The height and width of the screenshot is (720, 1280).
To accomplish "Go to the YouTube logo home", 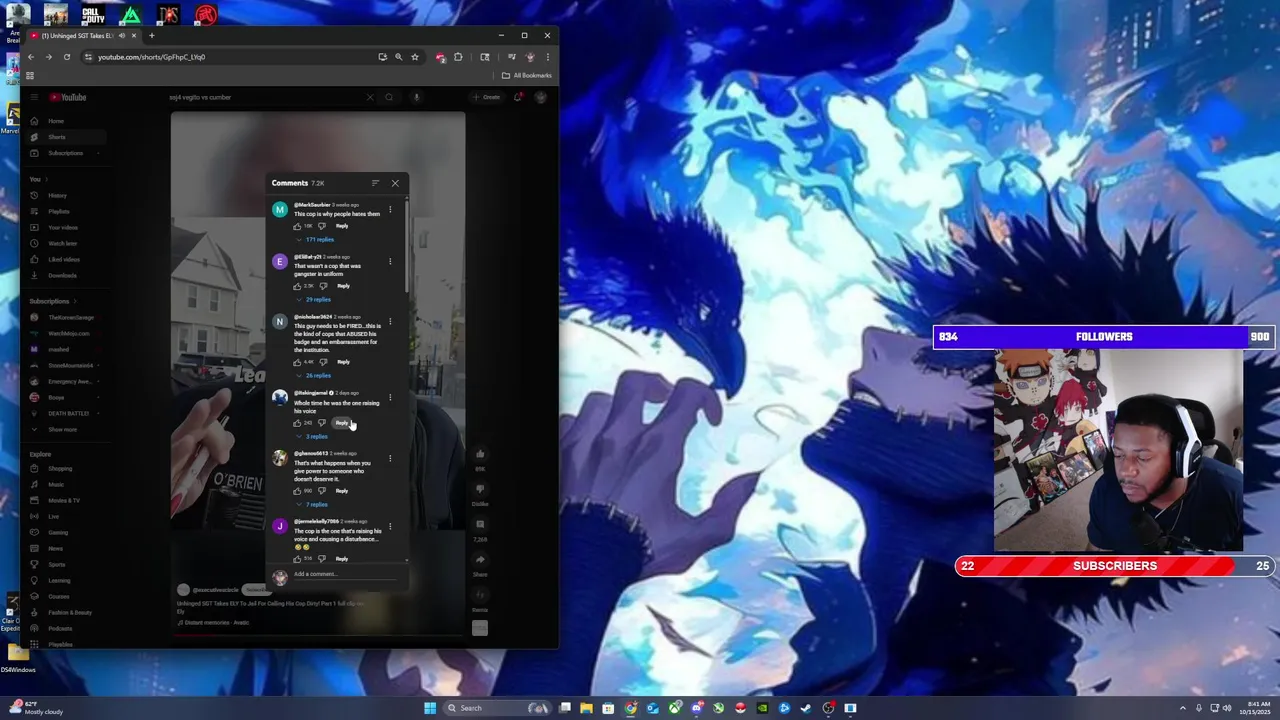I will 67,97.
